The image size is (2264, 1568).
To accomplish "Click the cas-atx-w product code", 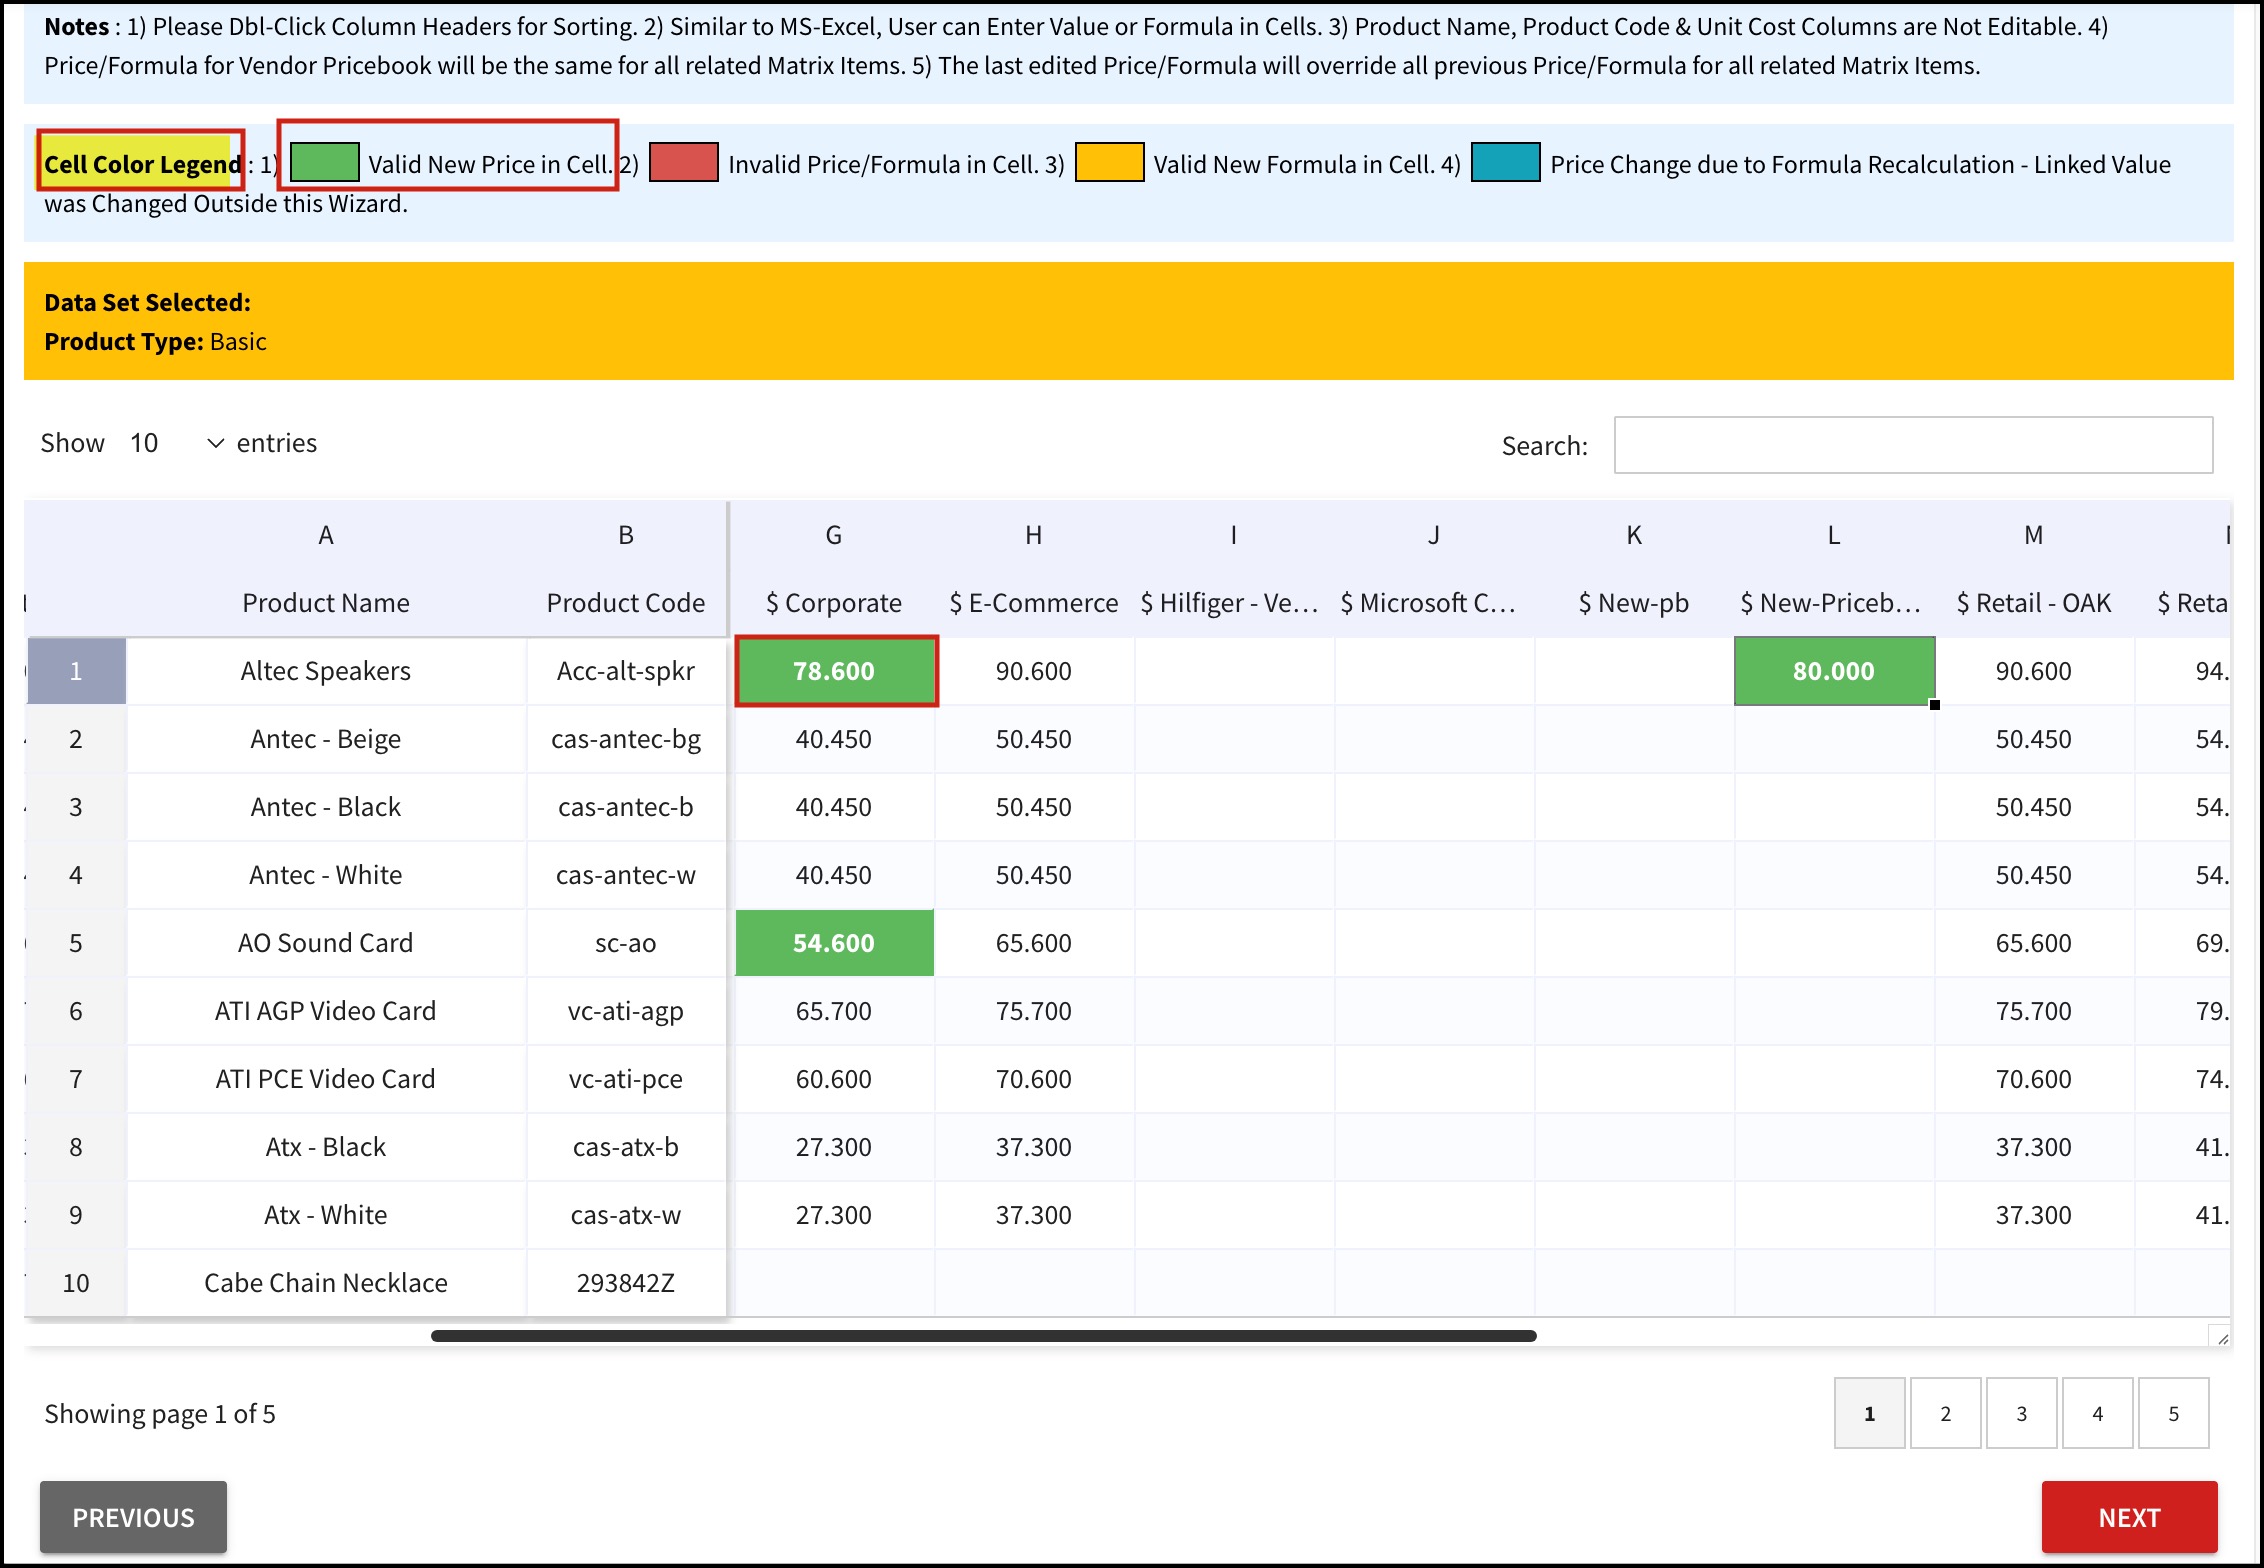I will [626, 1215].
